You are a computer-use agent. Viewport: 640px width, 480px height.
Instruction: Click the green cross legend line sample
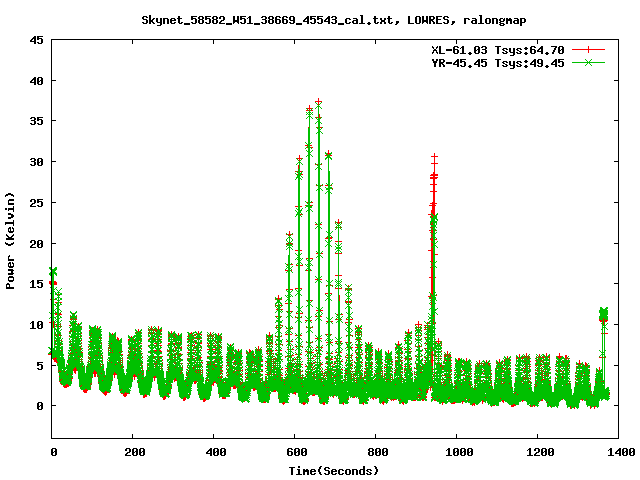coord(588,63)
